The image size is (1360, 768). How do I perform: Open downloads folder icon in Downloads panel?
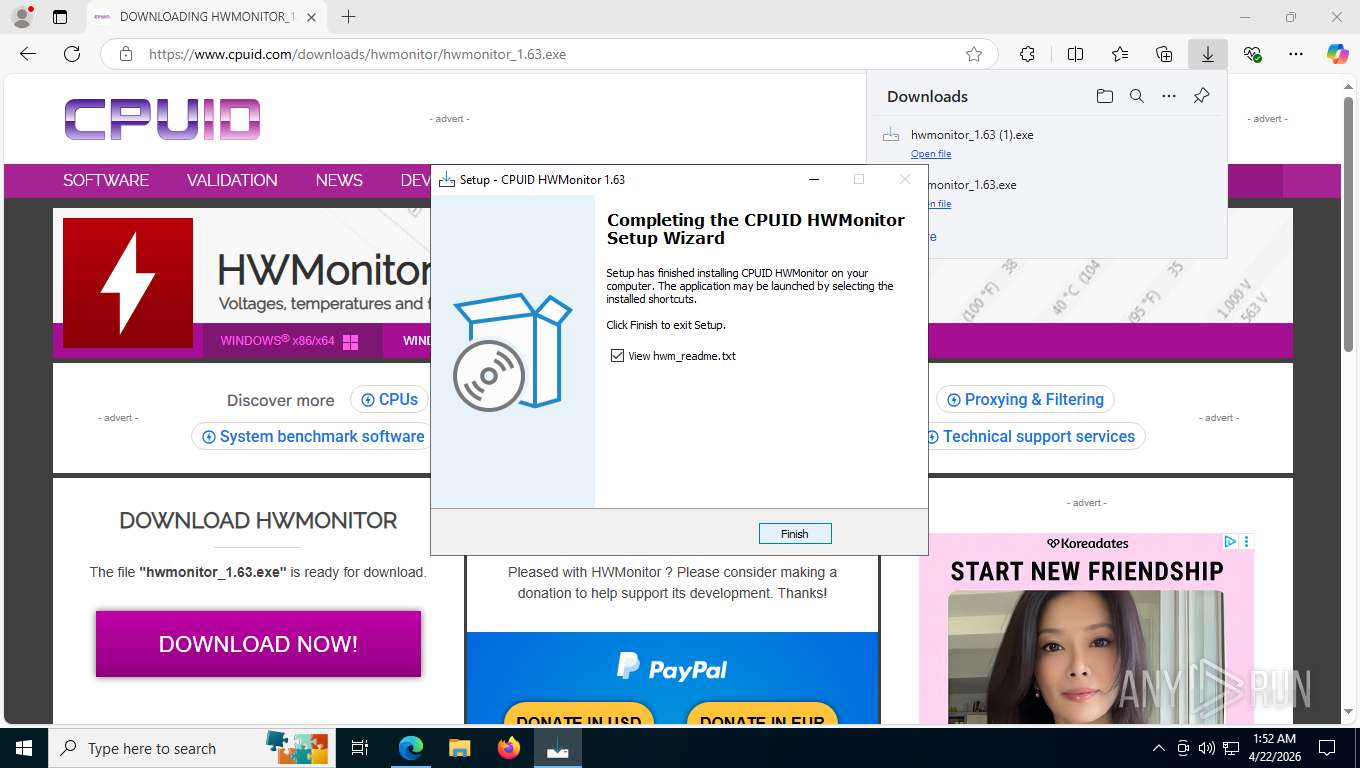tap(1104, 96)
